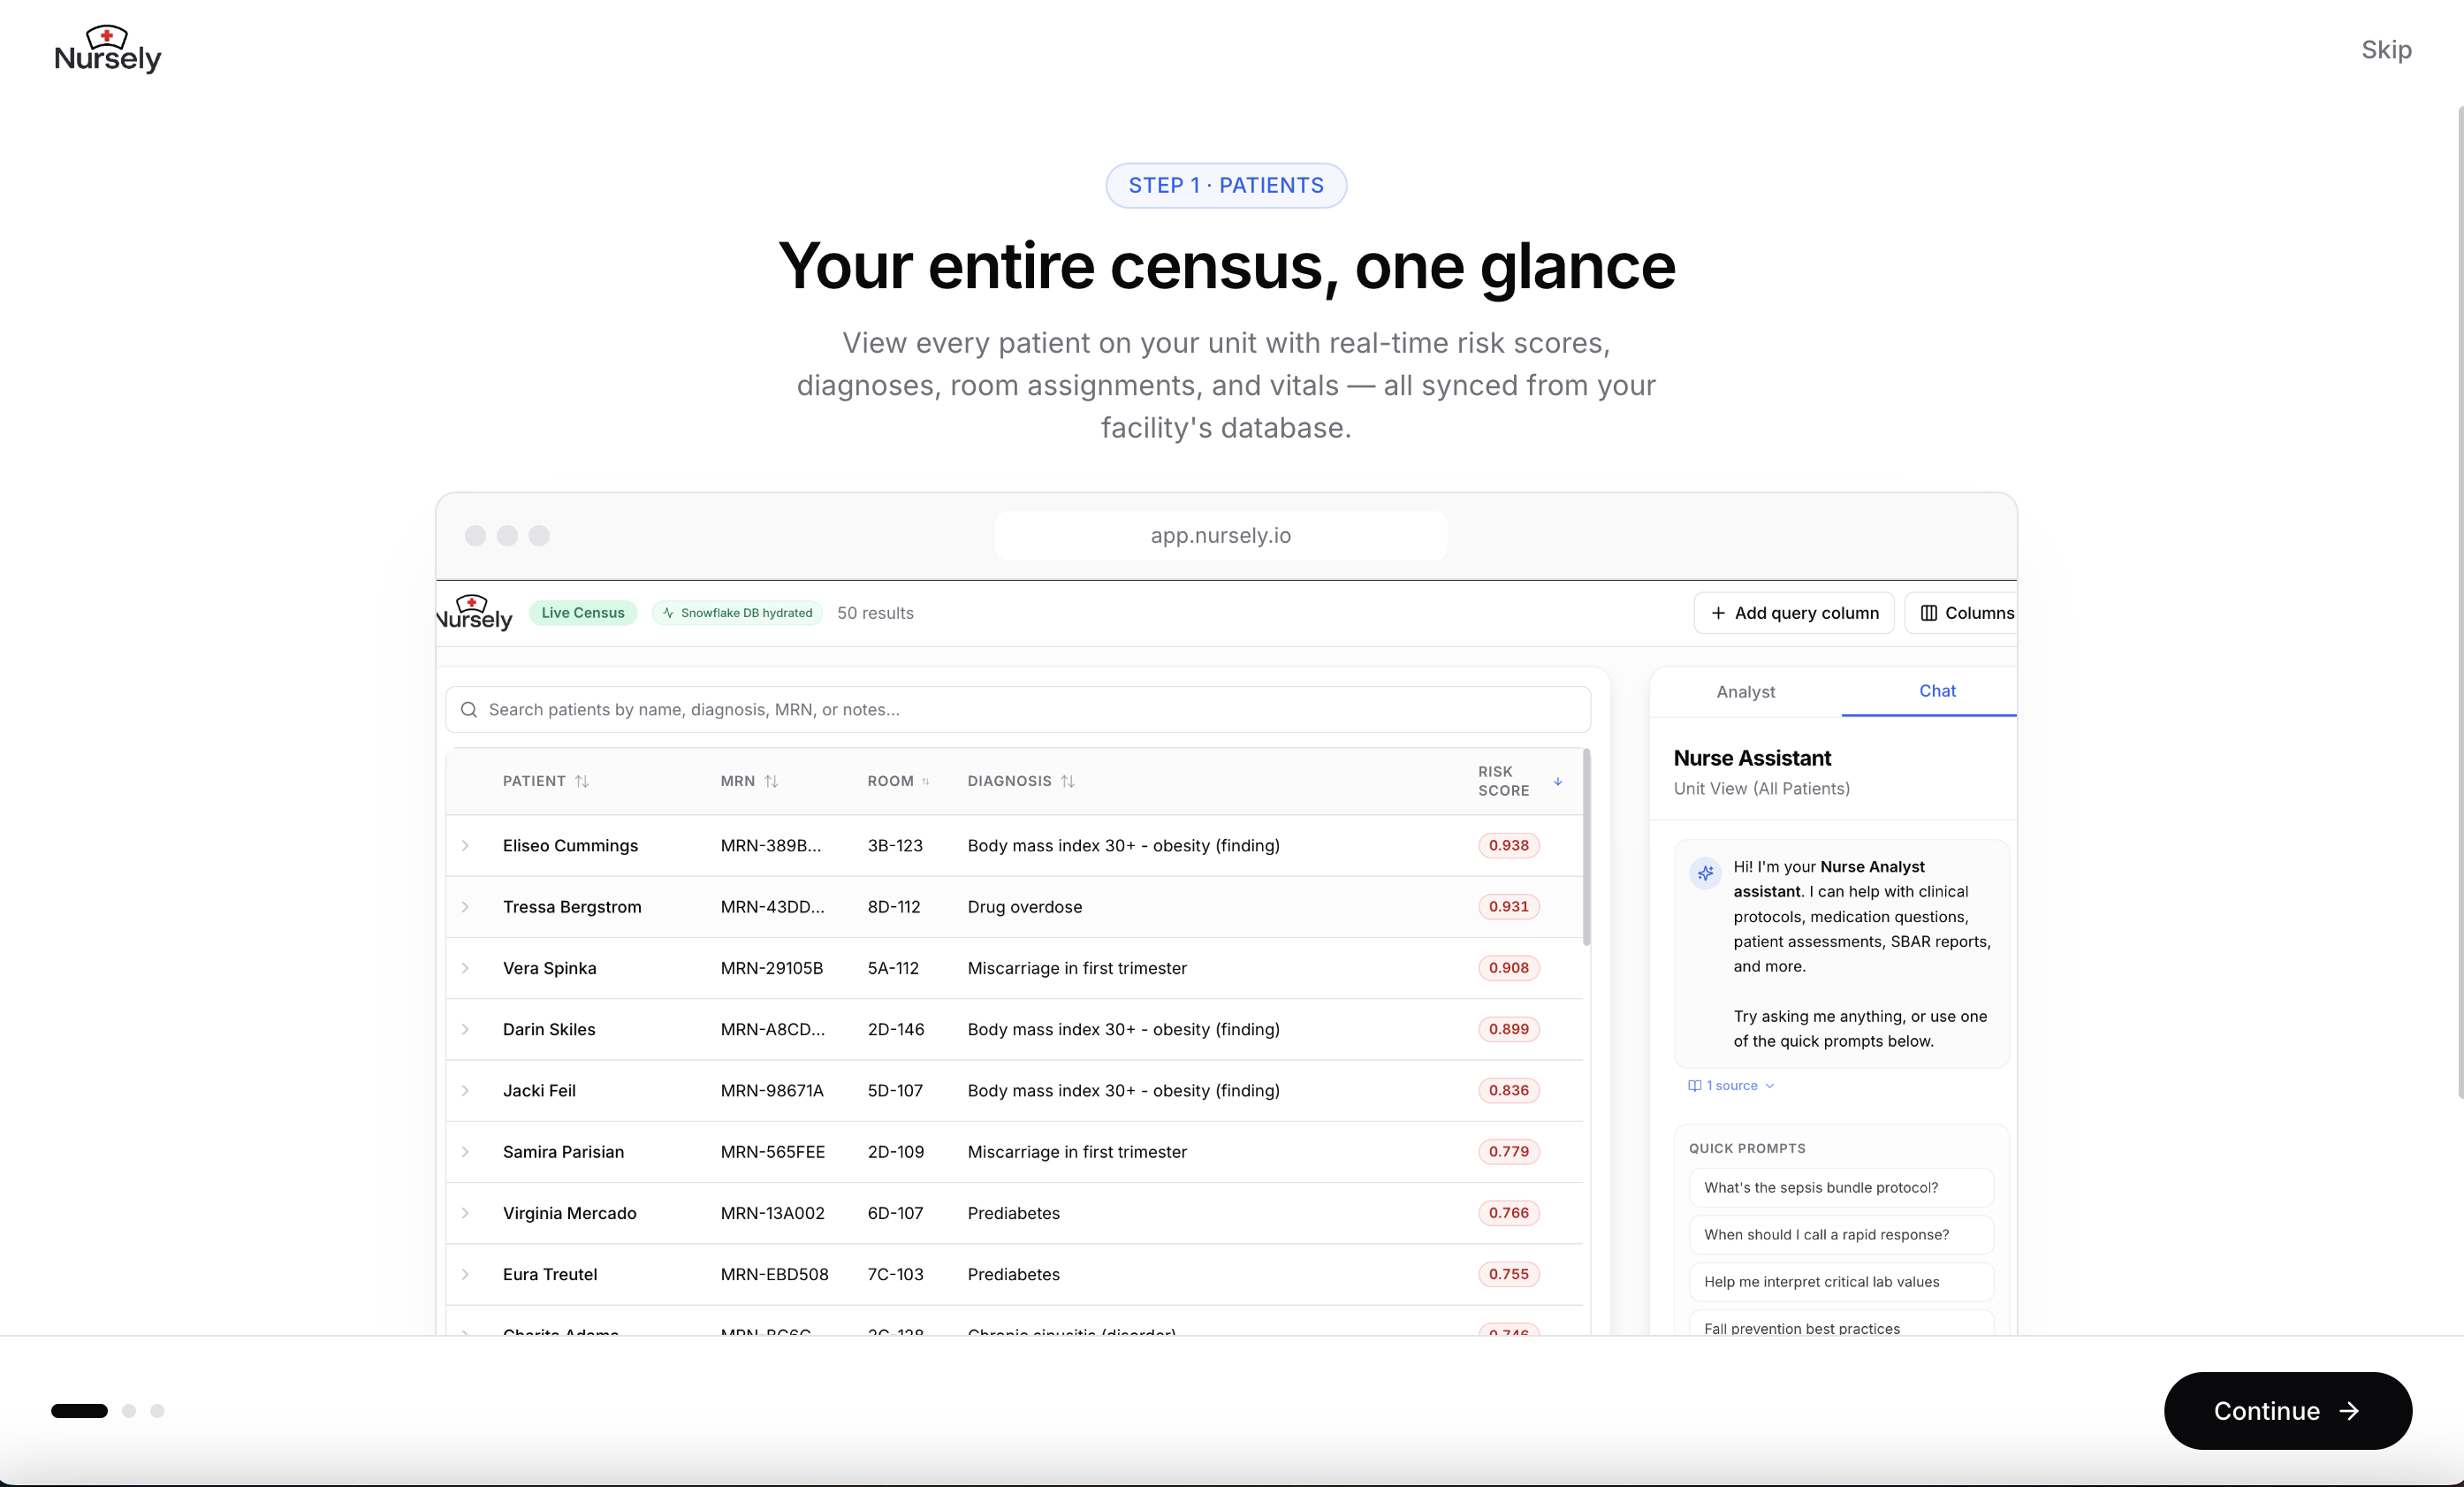The height and width of the screenshot is (1487, 2464).
Task: Click the Diagnosis column sort arrows icon
Action: coord(1068,781)
